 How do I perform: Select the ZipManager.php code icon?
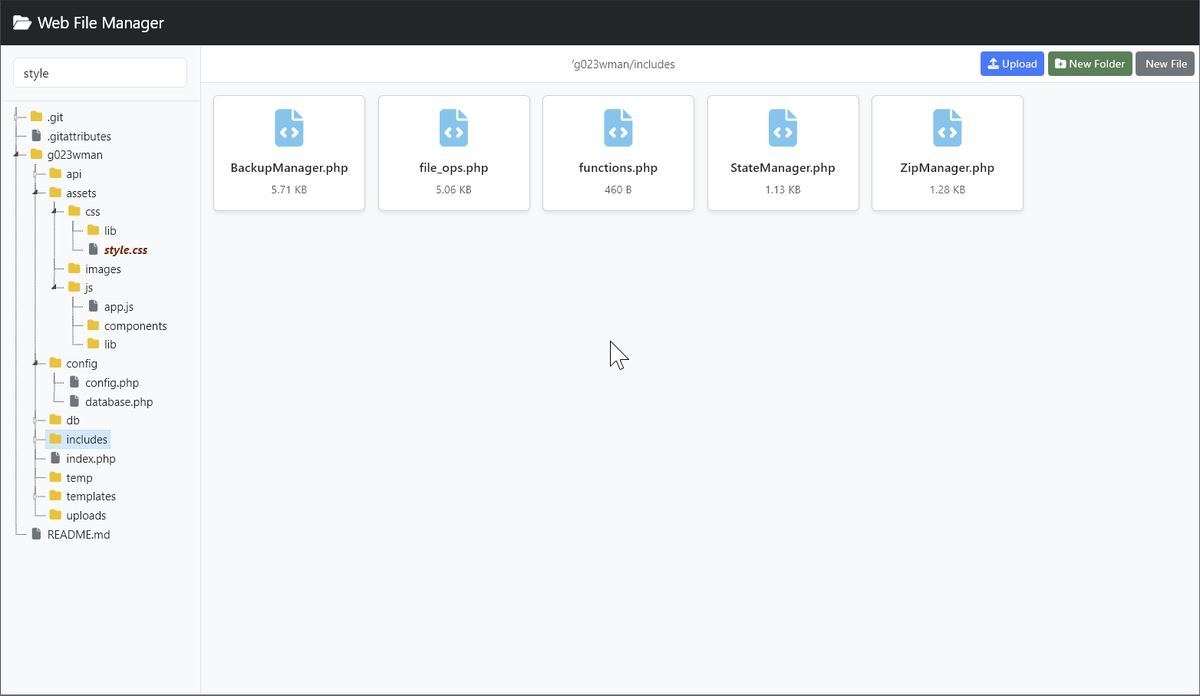(x=947, y=127)
